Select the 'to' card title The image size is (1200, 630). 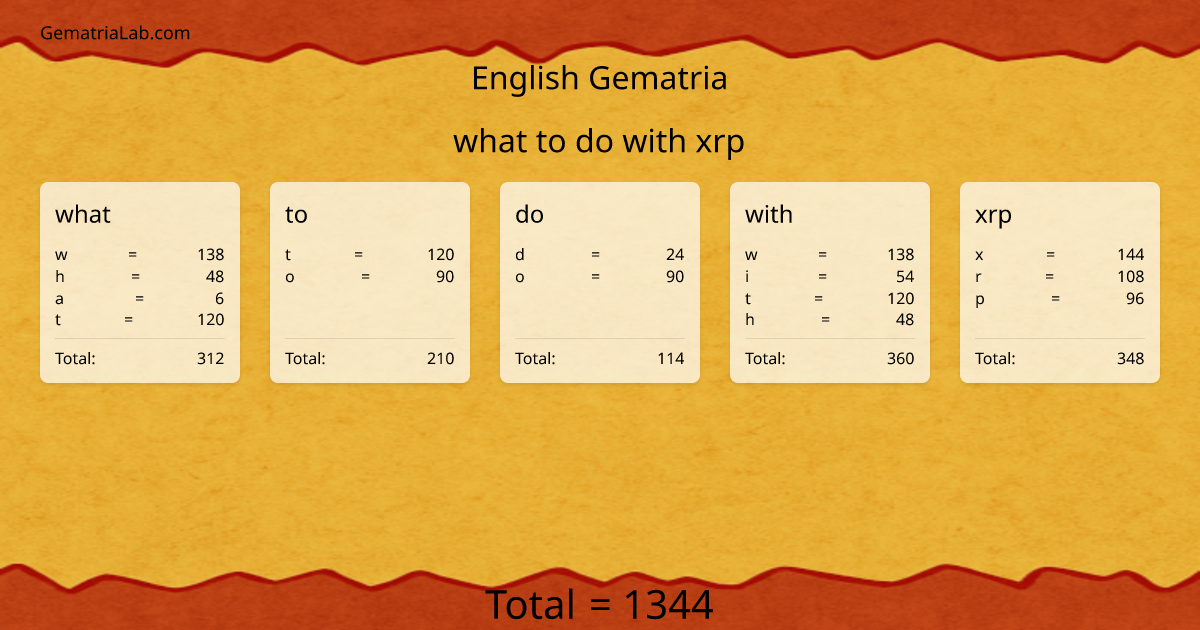(296, 214)
